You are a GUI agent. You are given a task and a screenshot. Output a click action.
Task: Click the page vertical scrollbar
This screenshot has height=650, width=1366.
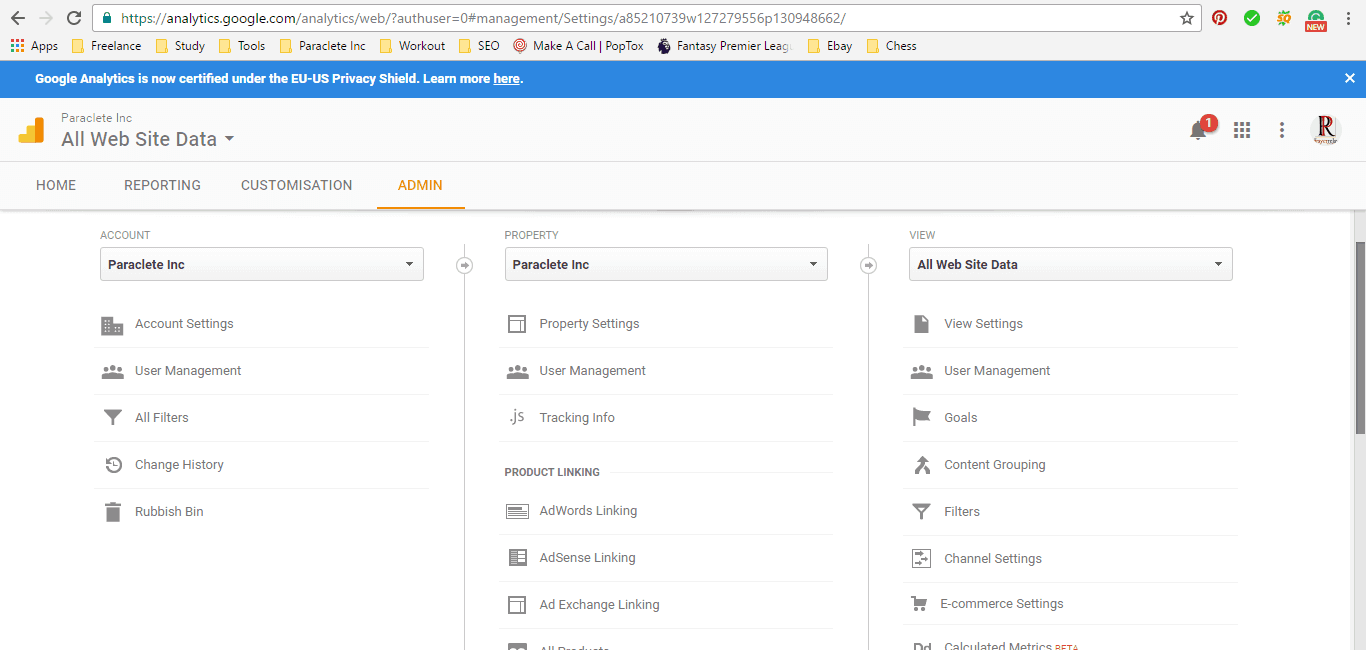click(x=1360, y=338)
